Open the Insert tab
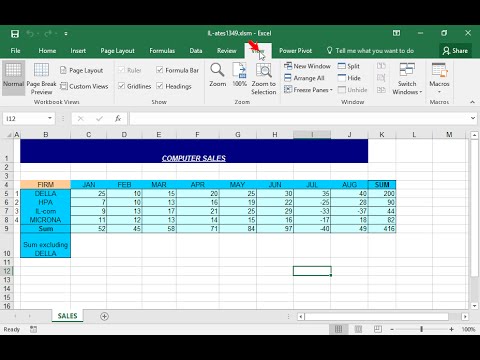Screen dimensions: 480x360 tap(78, 51)
